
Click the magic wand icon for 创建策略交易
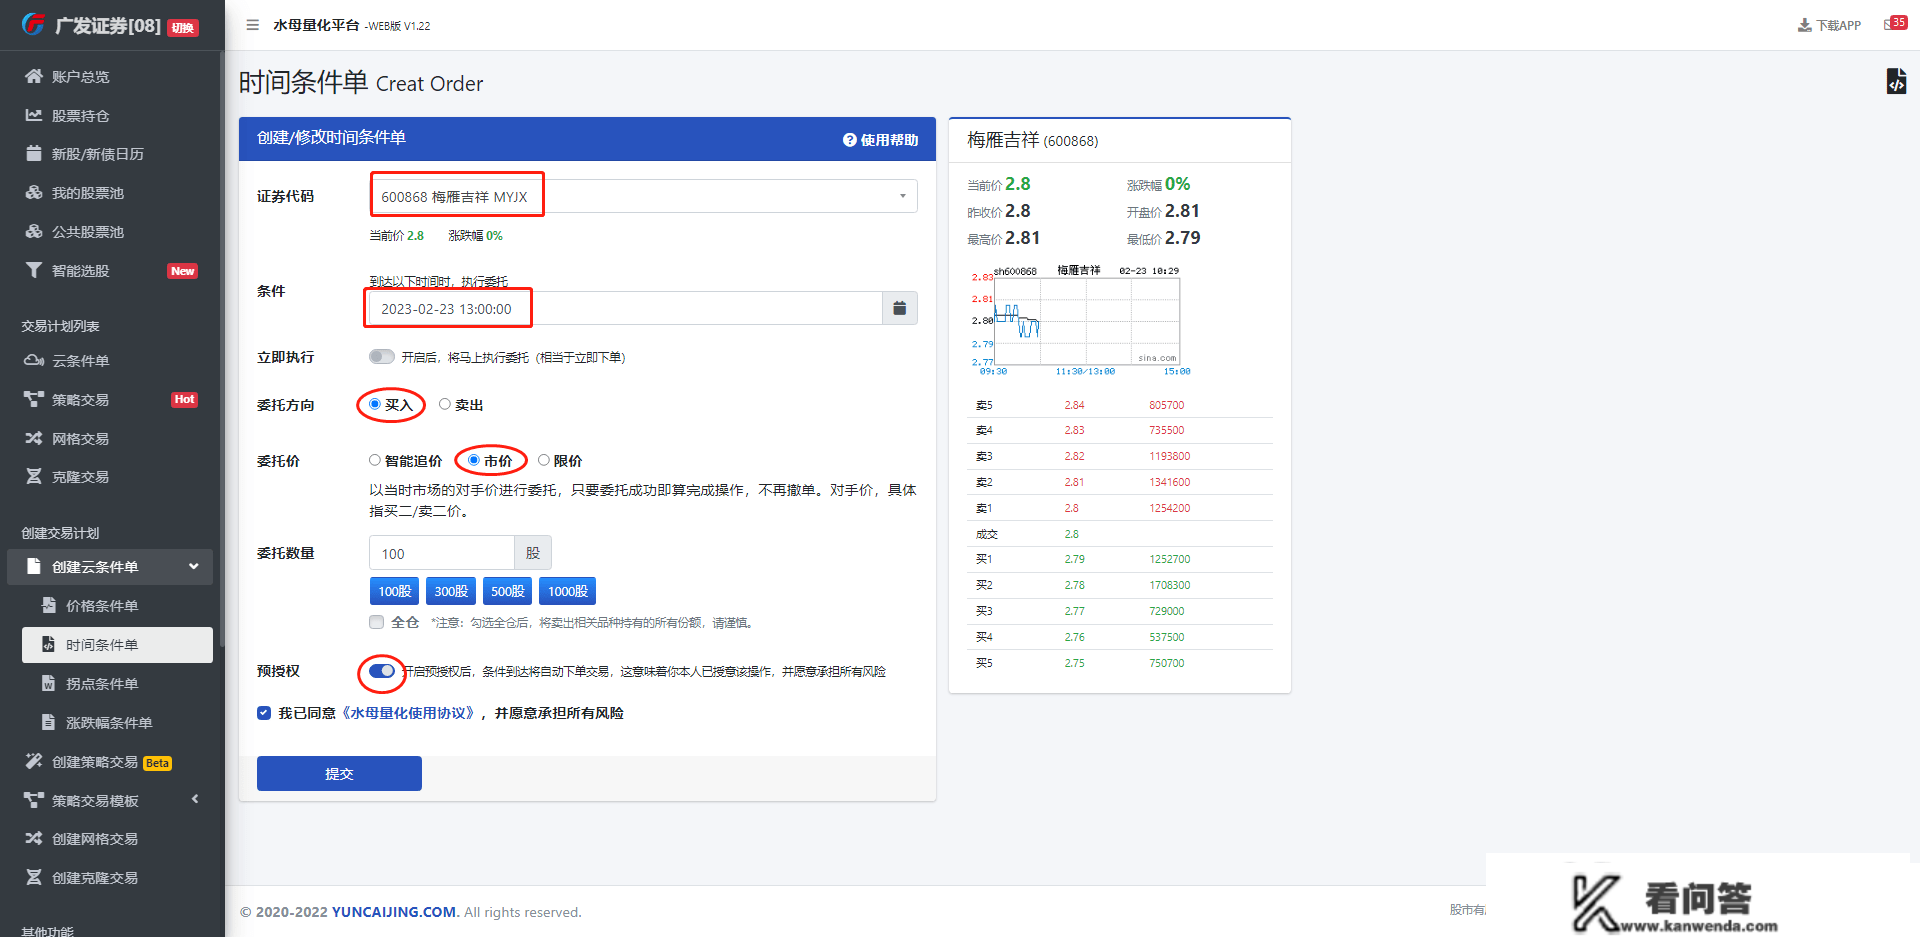click(34, 761)
